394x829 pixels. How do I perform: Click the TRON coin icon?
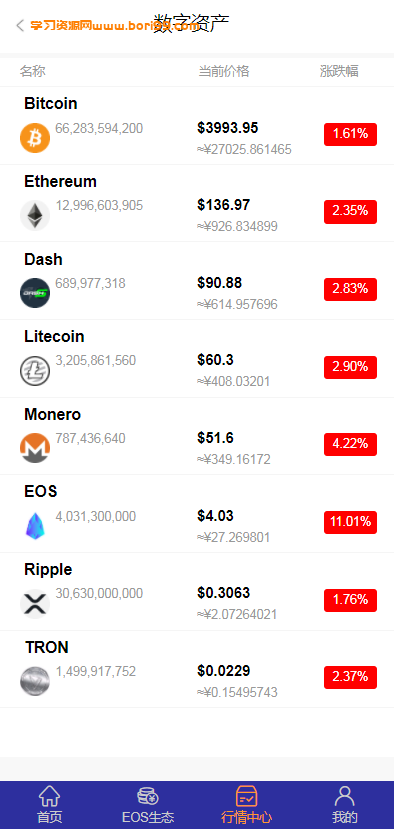click(x=35, y=681)
